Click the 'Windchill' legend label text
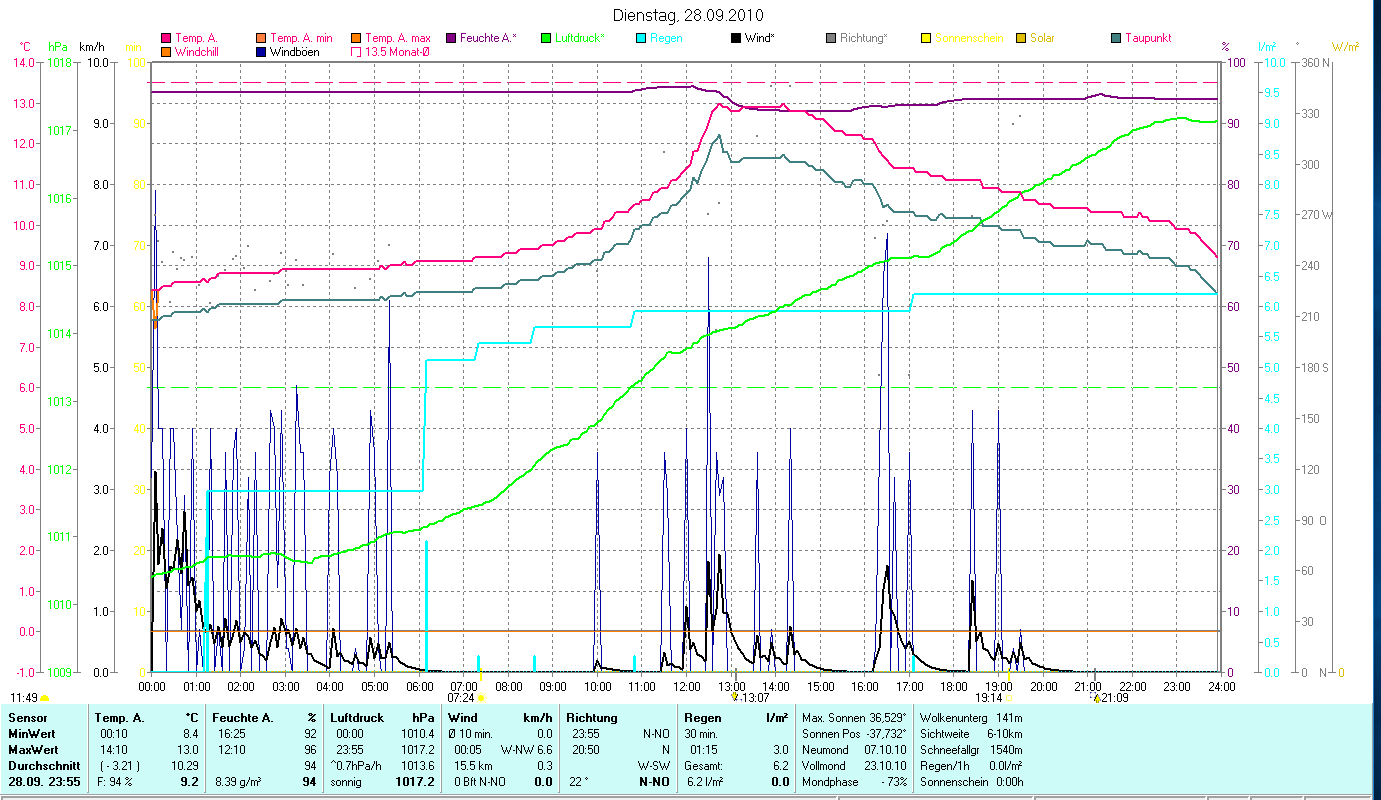This screenshot has height=800, width=1381. [199, 52]
